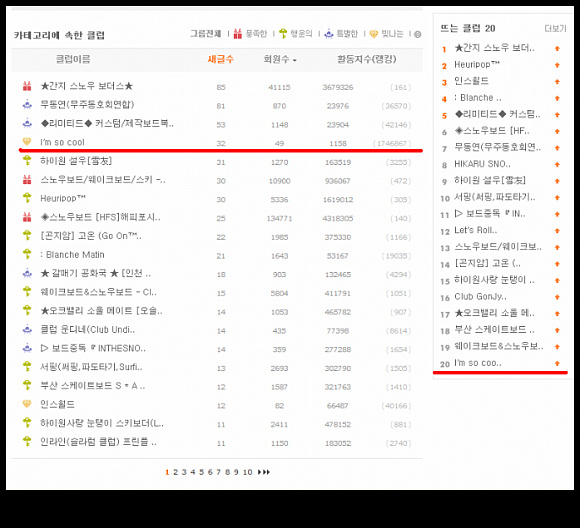Click the diamond icon beside I'm so cool
This screenshot has width=580, height=528.
27,141
